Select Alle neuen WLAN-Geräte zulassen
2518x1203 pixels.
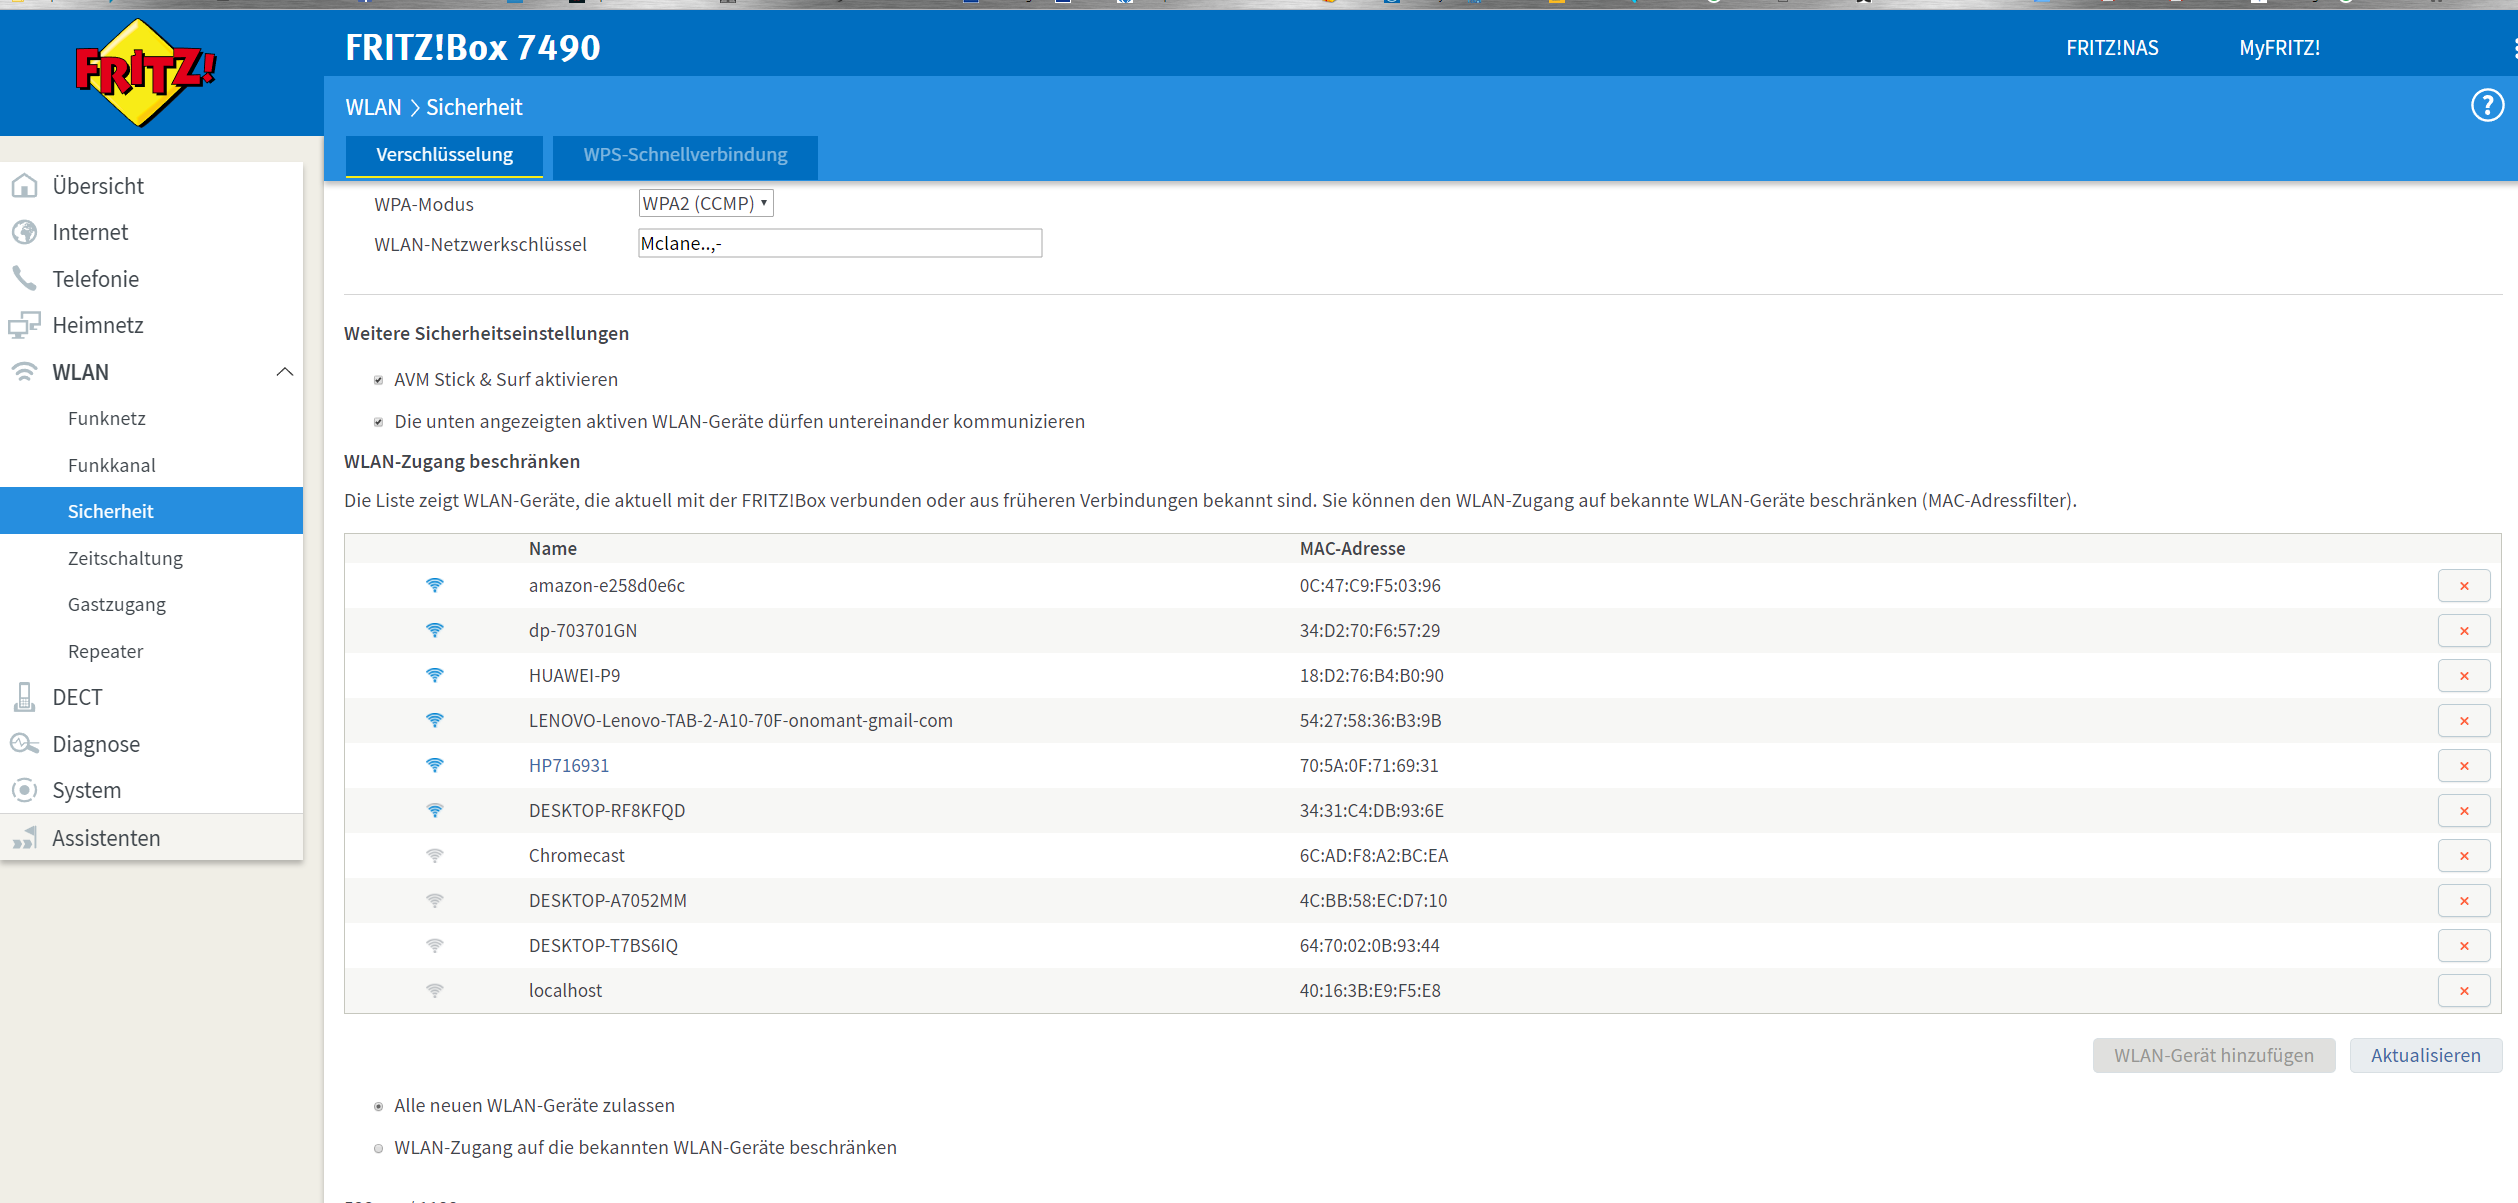click(x=379, y=1106)
